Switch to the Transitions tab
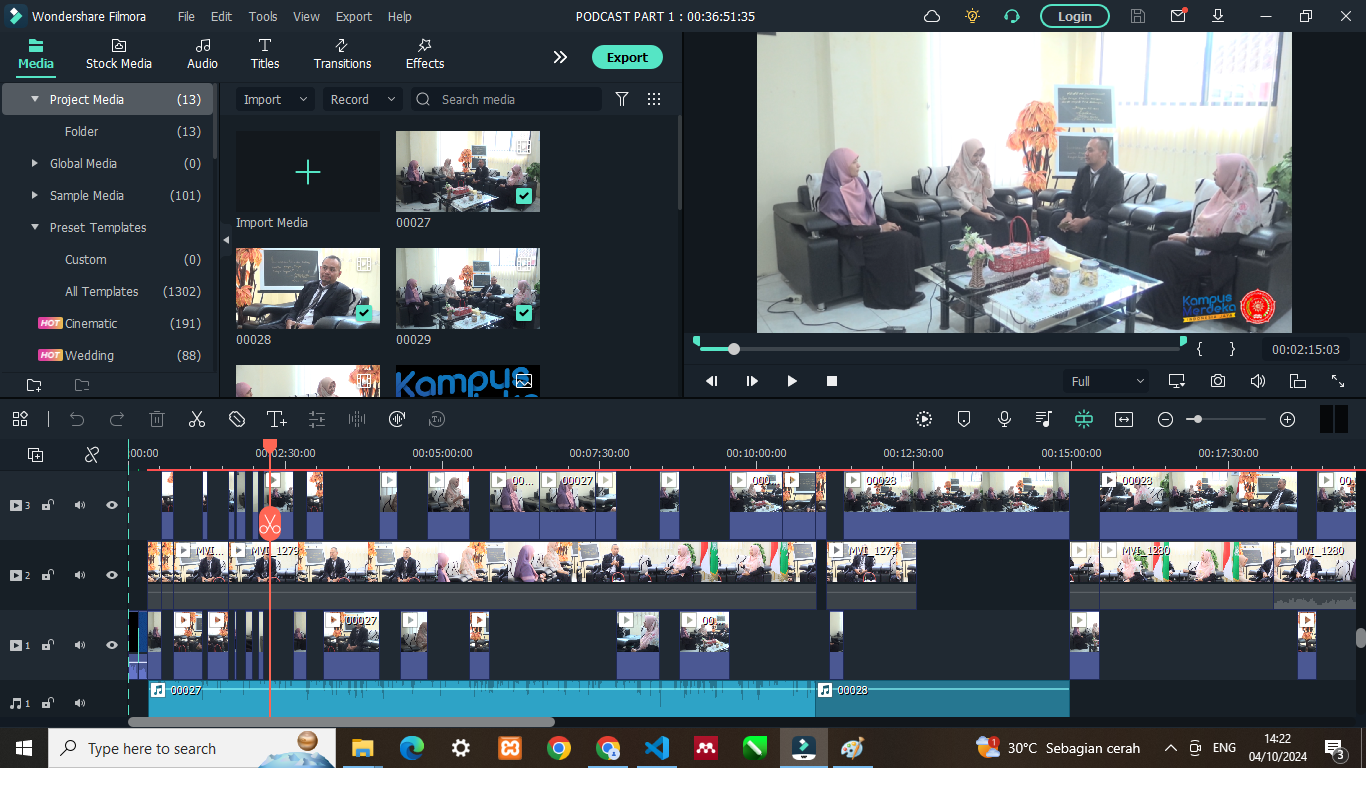 click(x=342, y=54)
